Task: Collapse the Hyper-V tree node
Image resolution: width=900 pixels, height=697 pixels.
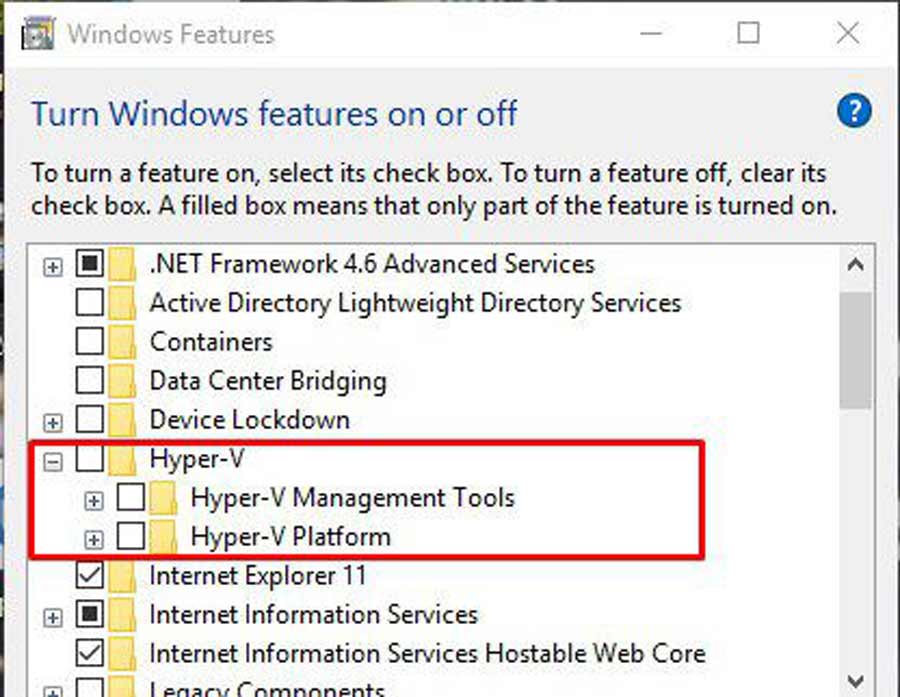Action: pyautogui.click(x=53, y=460)
